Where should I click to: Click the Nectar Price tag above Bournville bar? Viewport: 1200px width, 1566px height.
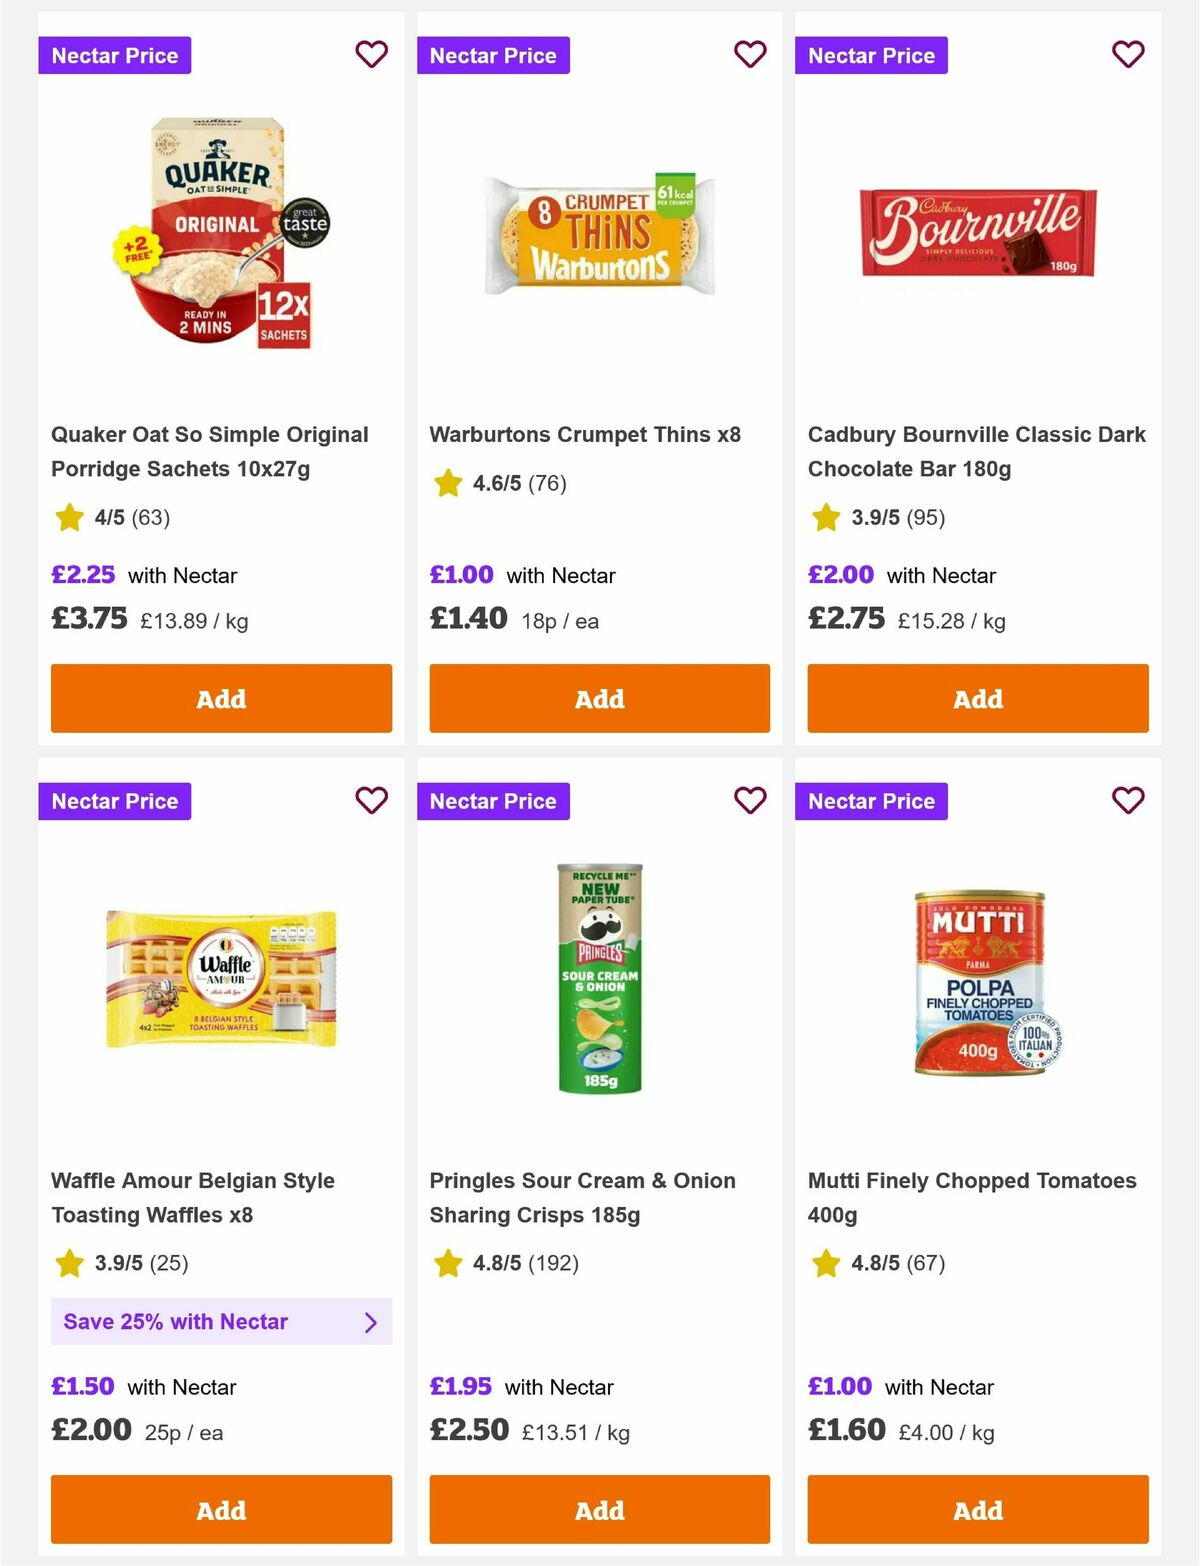click(871, 55)
